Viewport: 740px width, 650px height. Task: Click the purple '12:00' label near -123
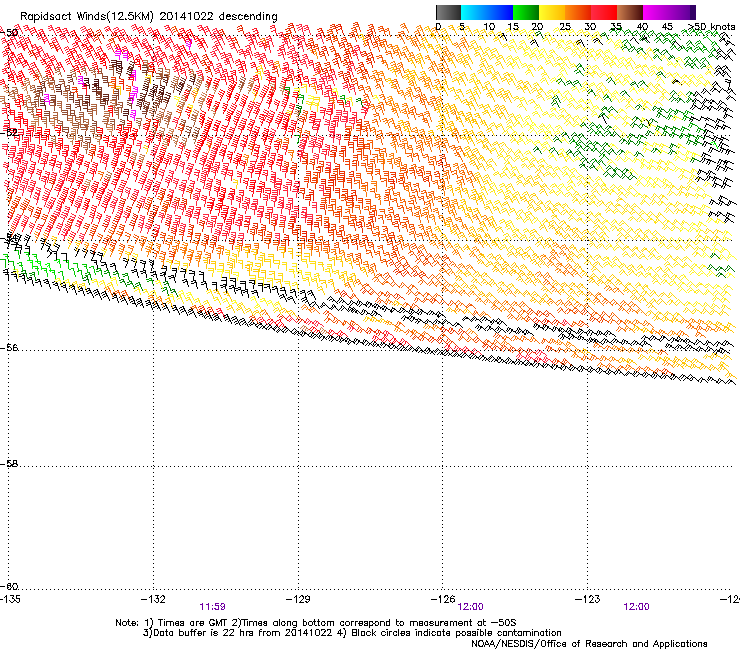[x=636, y=607]
